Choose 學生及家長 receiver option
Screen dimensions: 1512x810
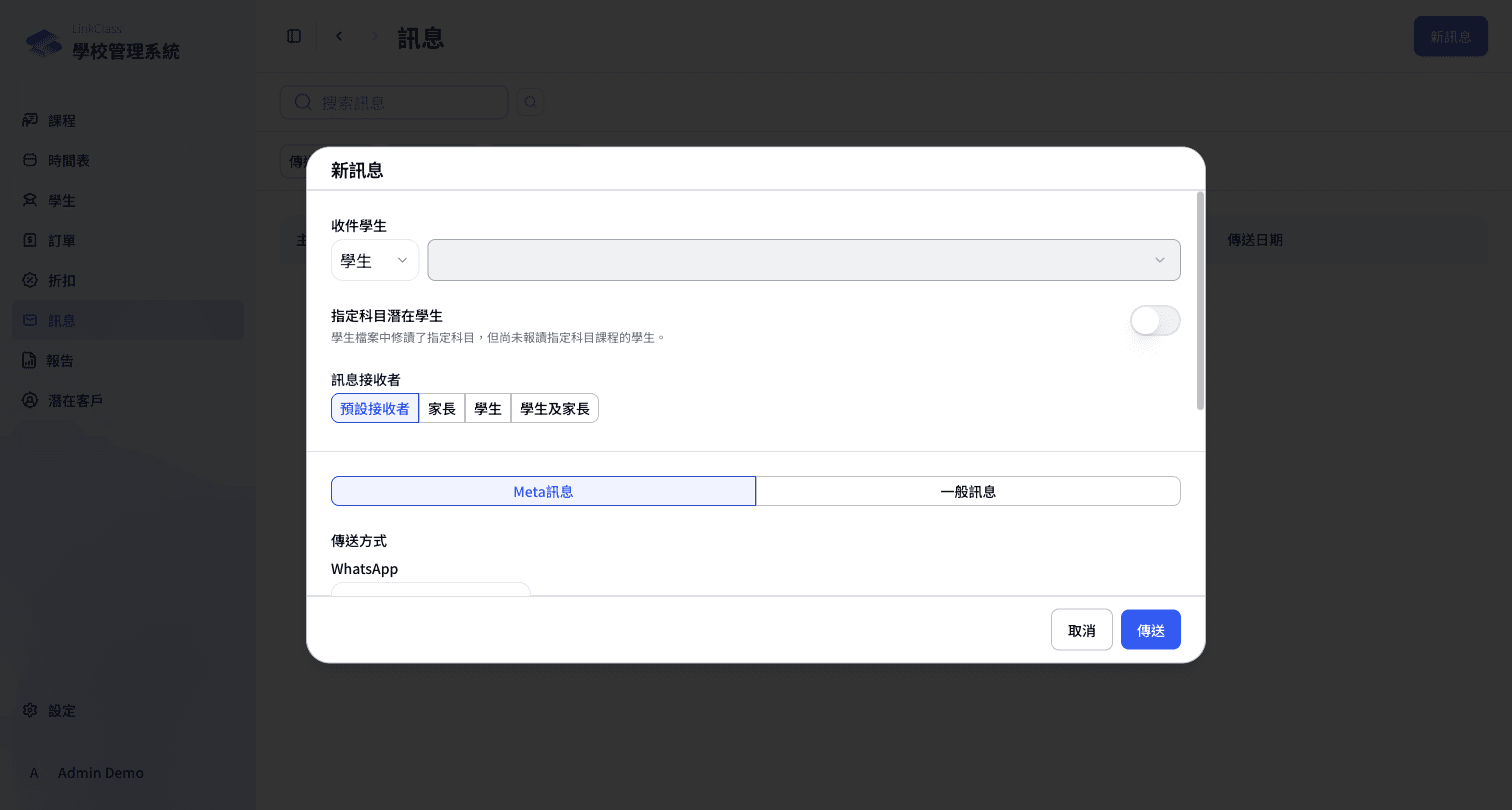[x=555, y=408]
